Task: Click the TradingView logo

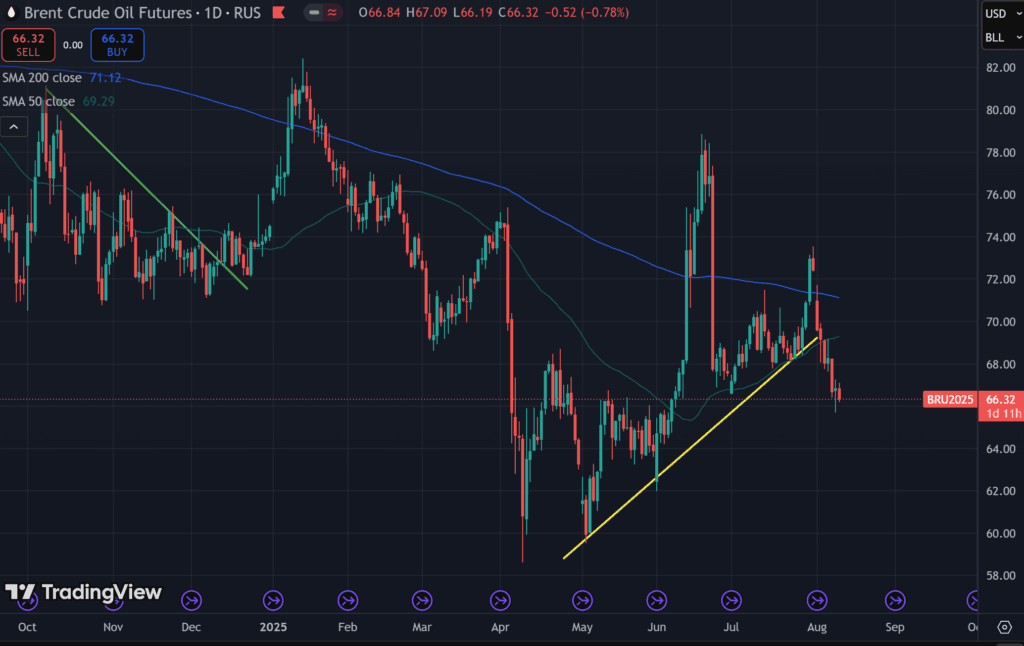Action: [x=83, y=592]
